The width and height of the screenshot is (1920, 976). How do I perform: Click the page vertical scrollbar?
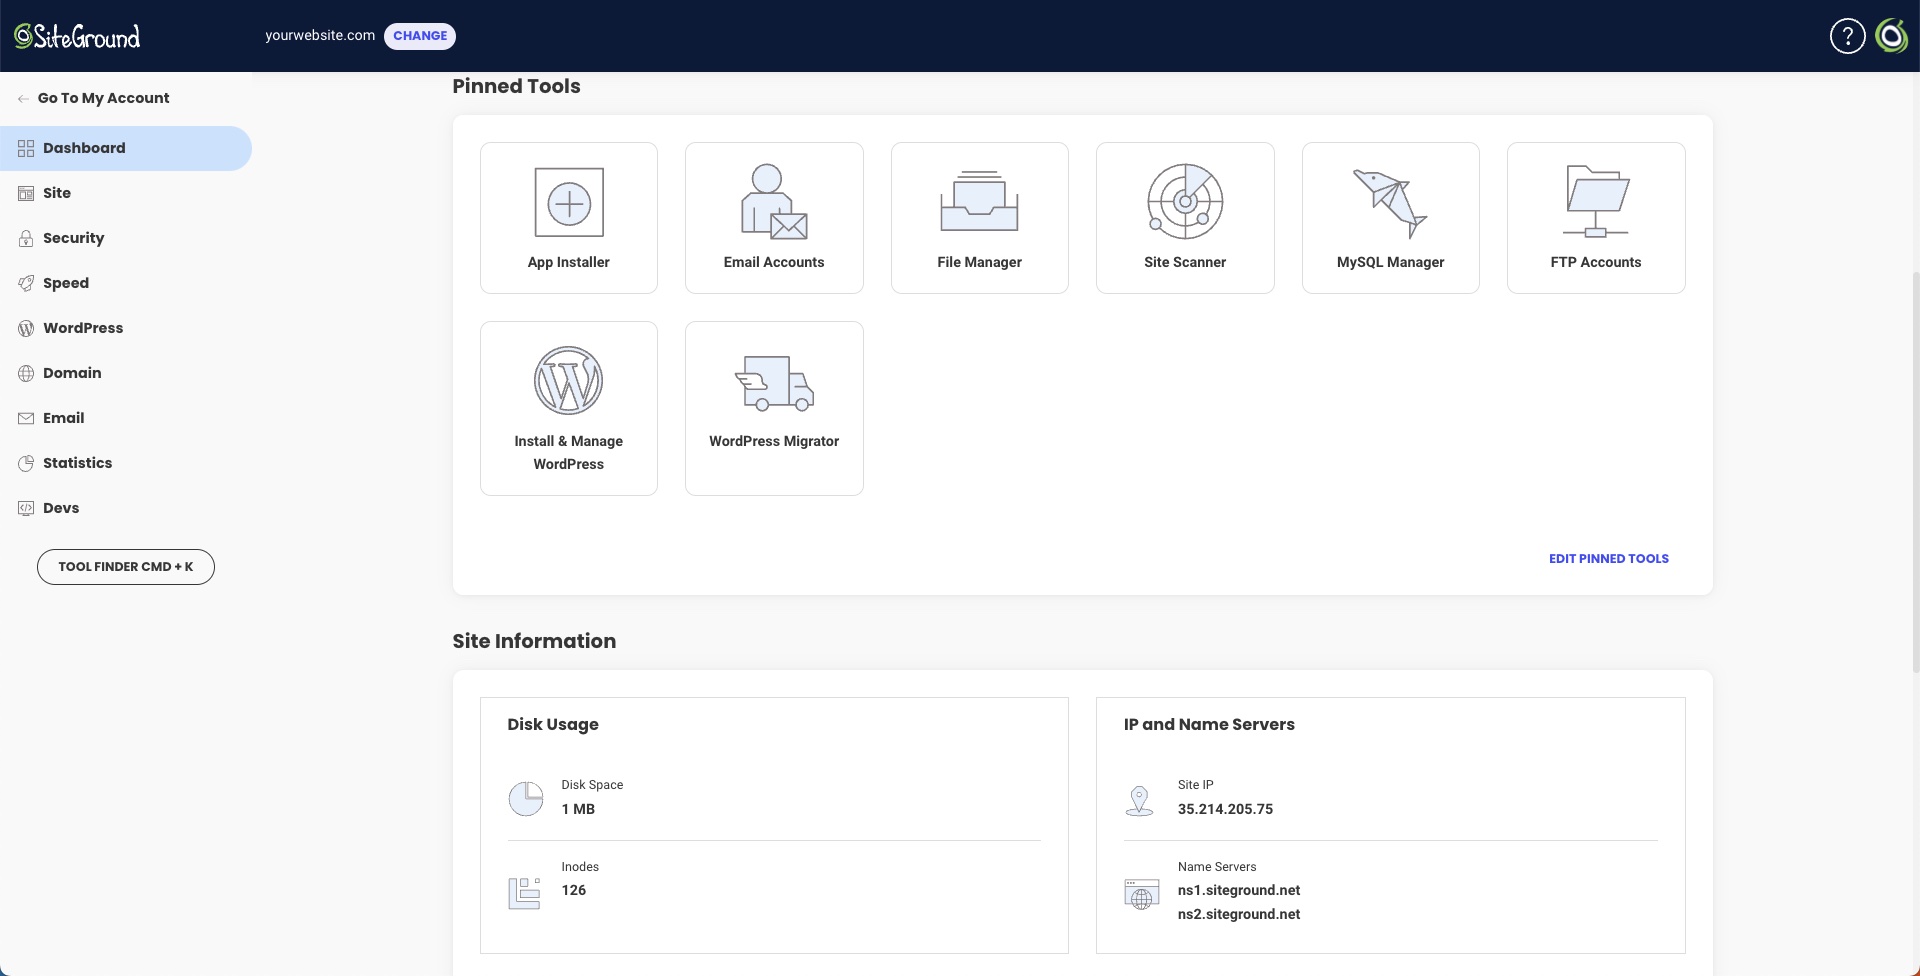[1915, 470]
